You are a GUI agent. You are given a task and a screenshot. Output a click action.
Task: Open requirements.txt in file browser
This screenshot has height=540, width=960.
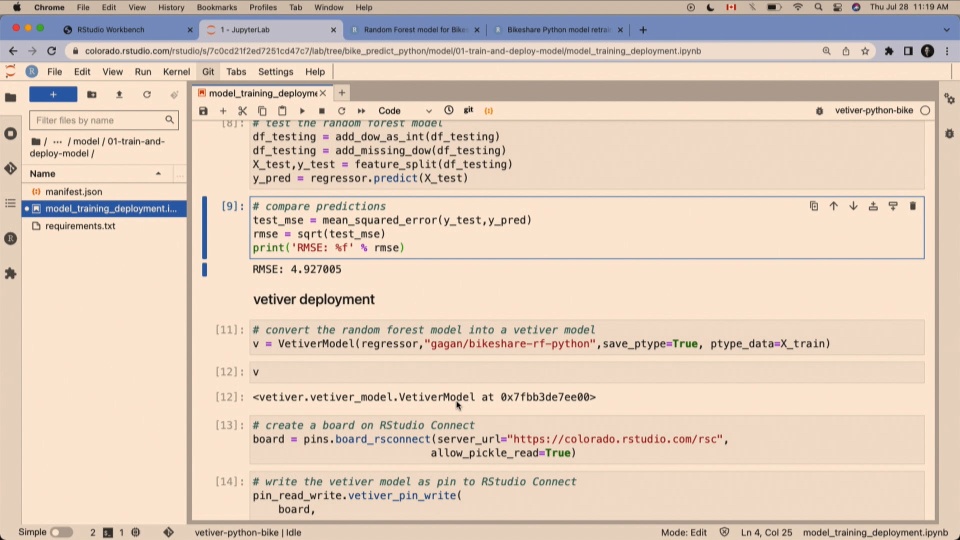click(80, 226)
